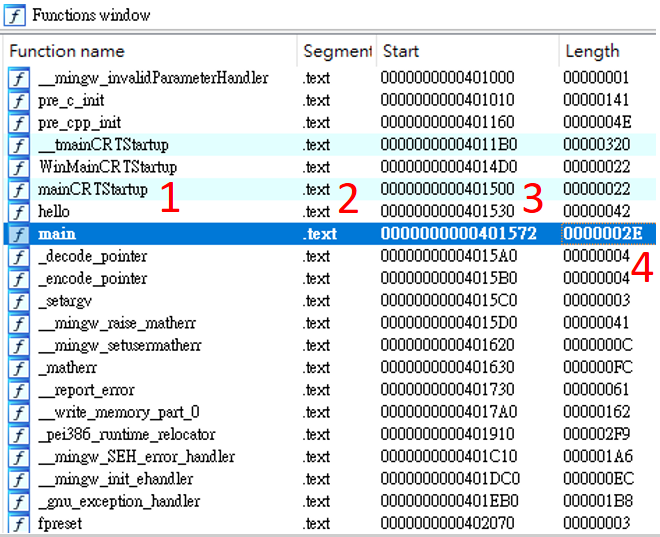This screenshot has height=537, width=660.
Task: Sort by Segment column header
Action: coord(337,51)
